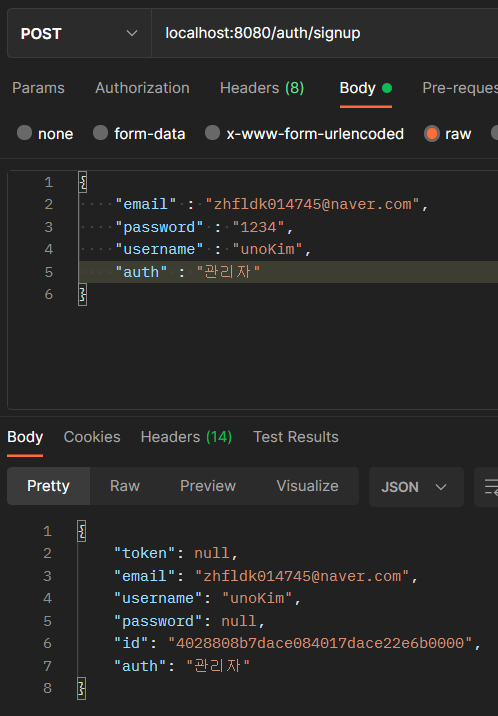The width and height of the screenshot is (498, 716).
Task: Click the request email value zhfldk014745@naver.com
Action: tap(313, 204)
